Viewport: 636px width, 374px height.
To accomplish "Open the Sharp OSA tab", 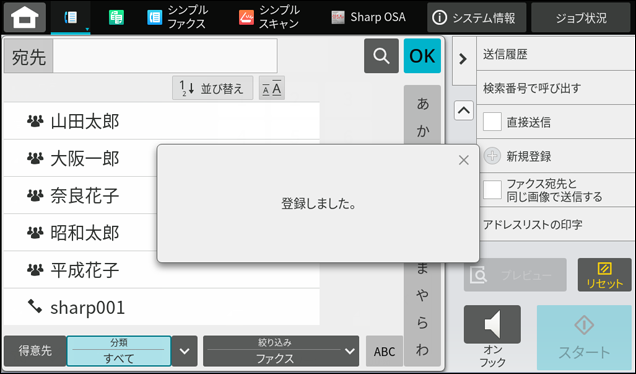I will (x=368, y=17).
